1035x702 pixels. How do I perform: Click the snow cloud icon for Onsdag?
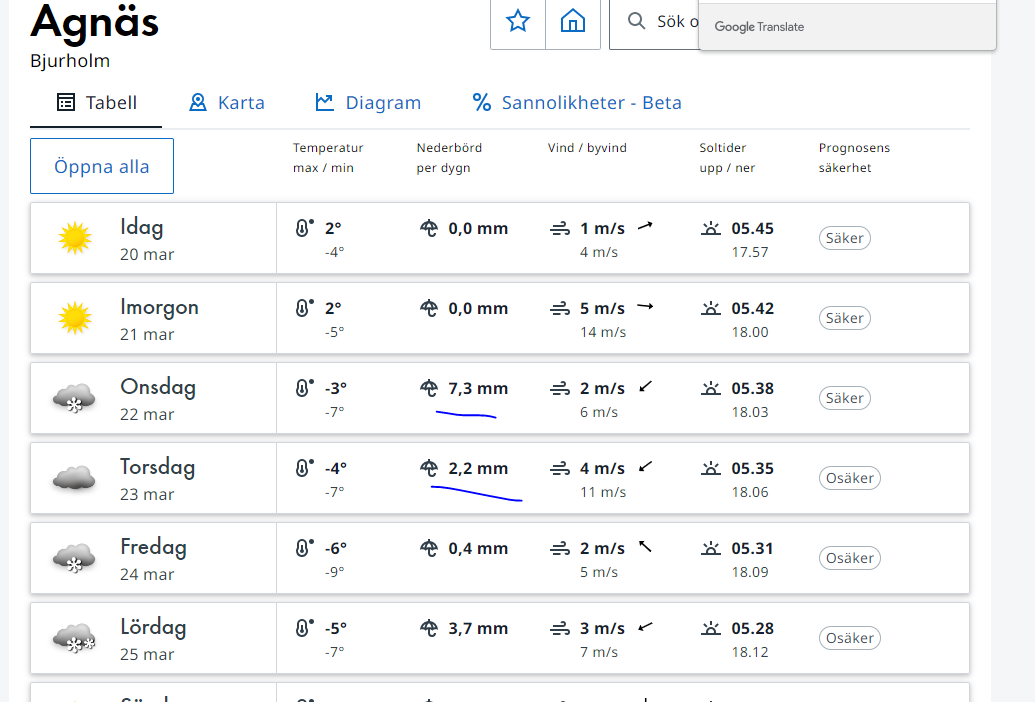74,398
